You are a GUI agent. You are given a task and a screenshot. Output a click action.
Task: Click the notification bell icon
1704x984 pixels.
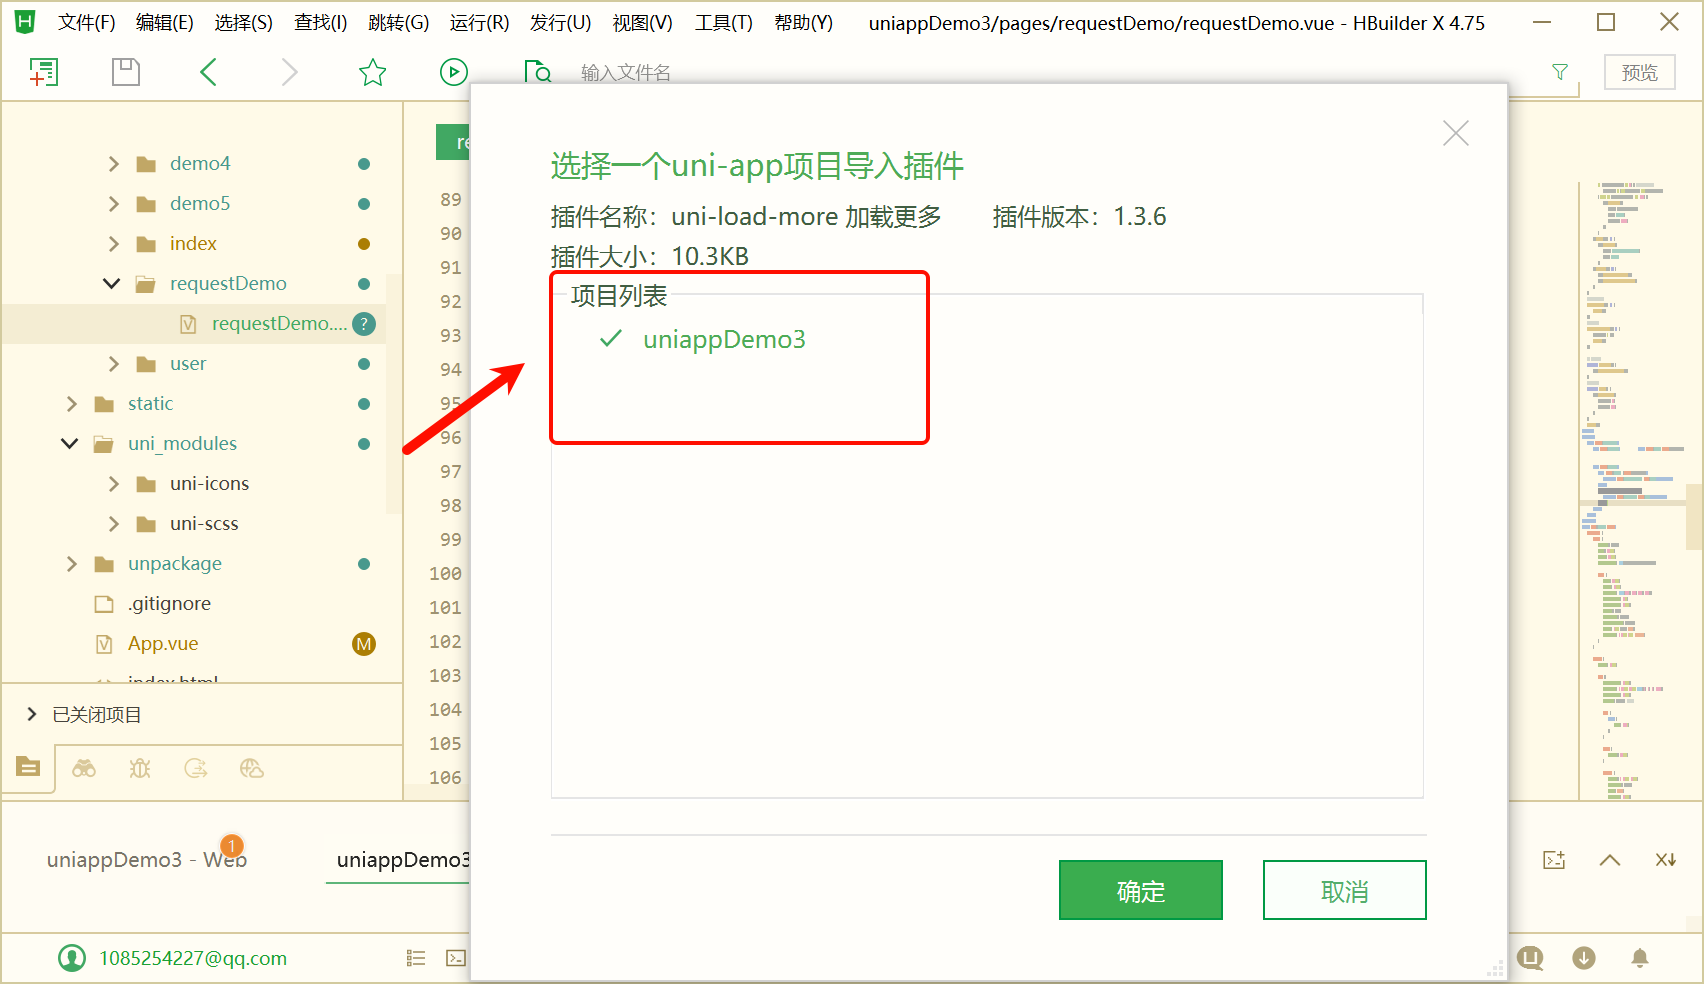coord(1640,958)
